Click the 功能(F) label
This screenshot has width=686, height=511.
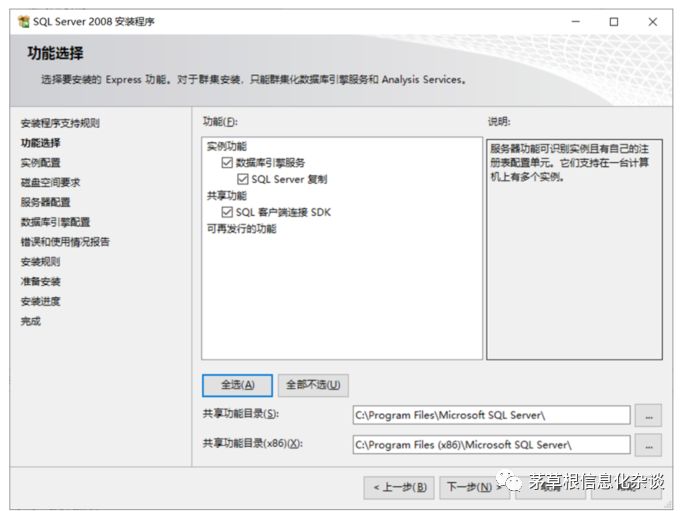click(x=220, y=122)
